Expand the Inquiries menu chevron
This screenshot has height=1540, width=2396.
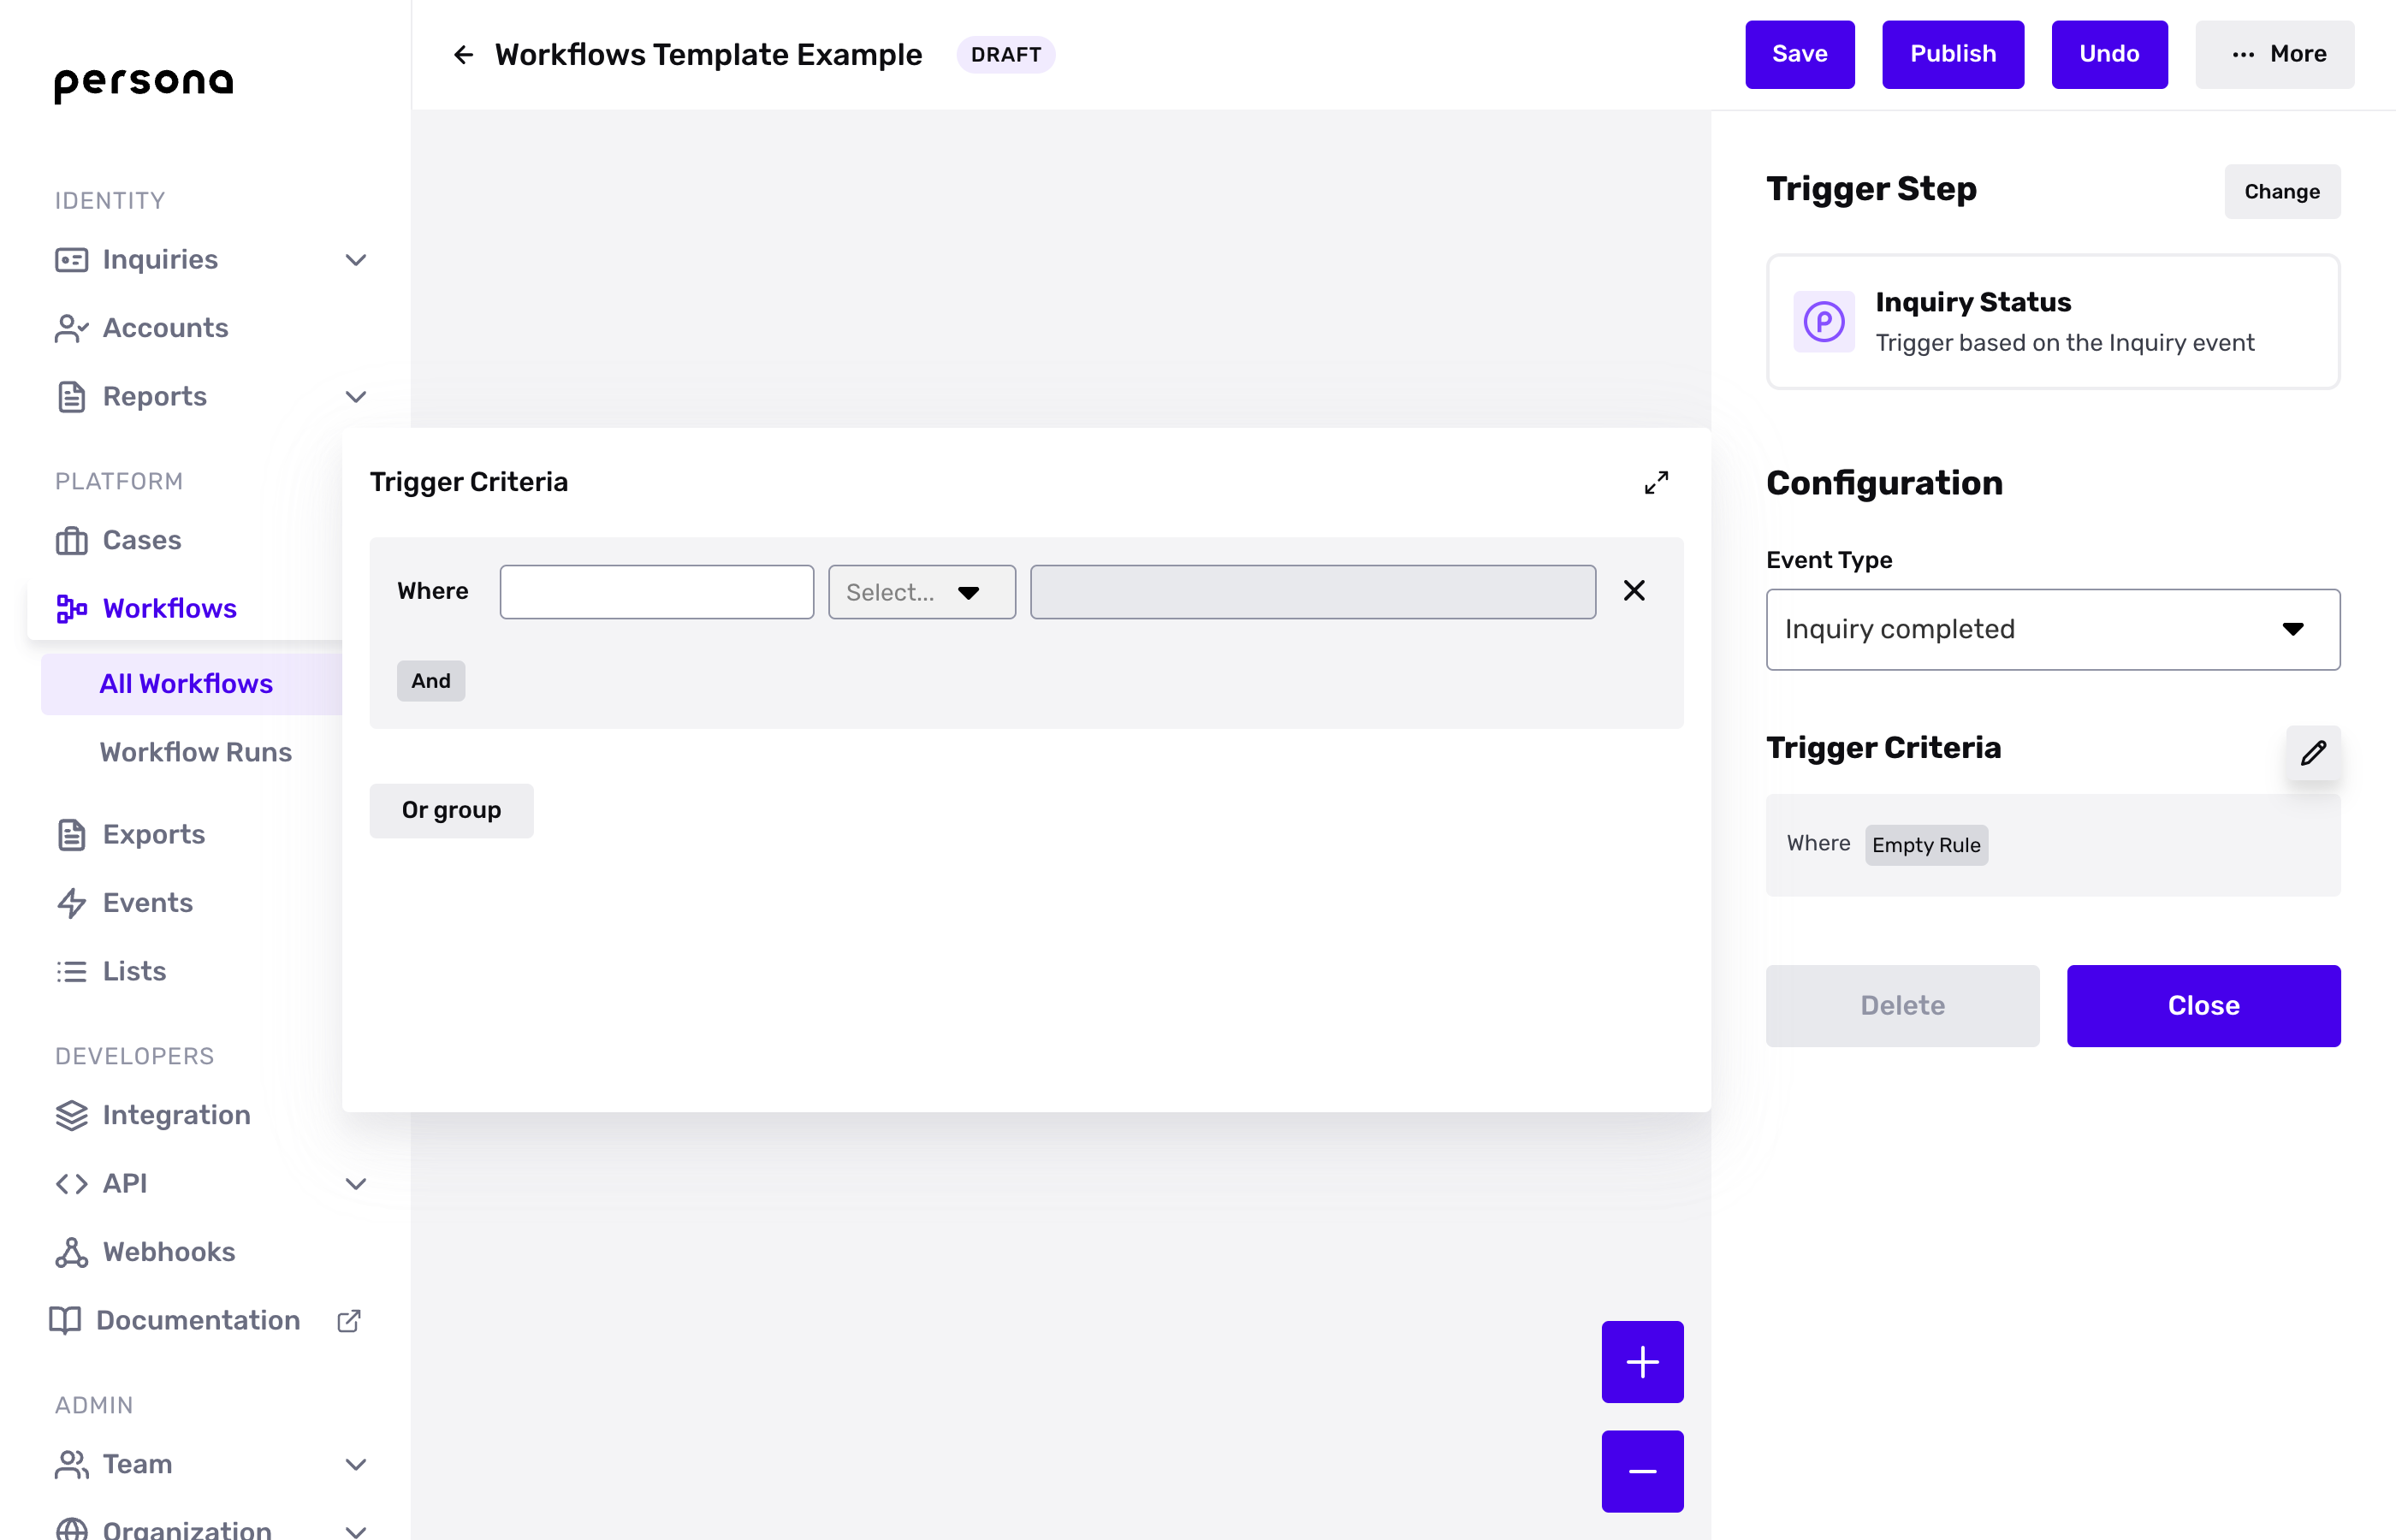[355, 260]
